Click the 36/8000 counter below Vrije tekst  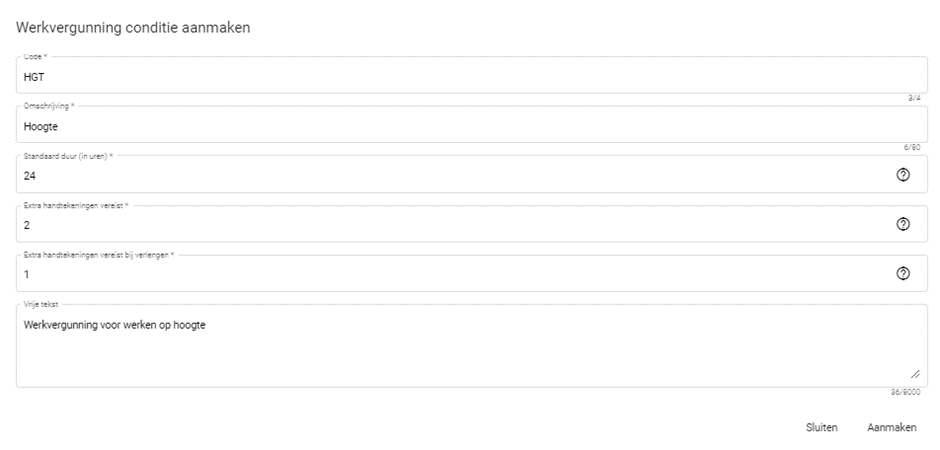[905, 392]
